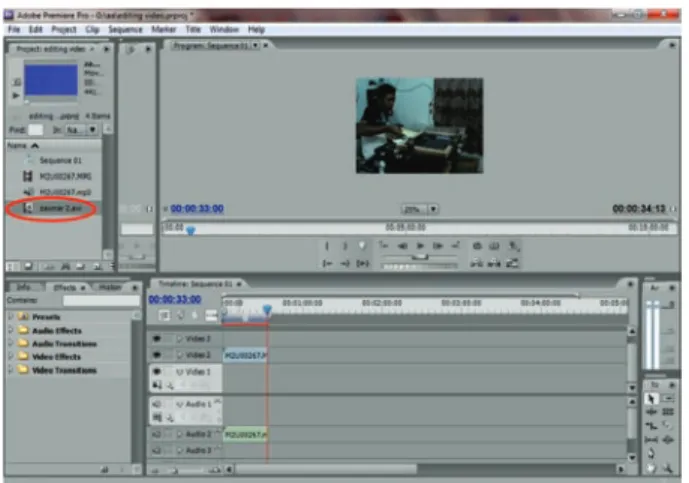Expand the Presets folder
The width and height of the screenshot is (689, 483).
(11, 316)
